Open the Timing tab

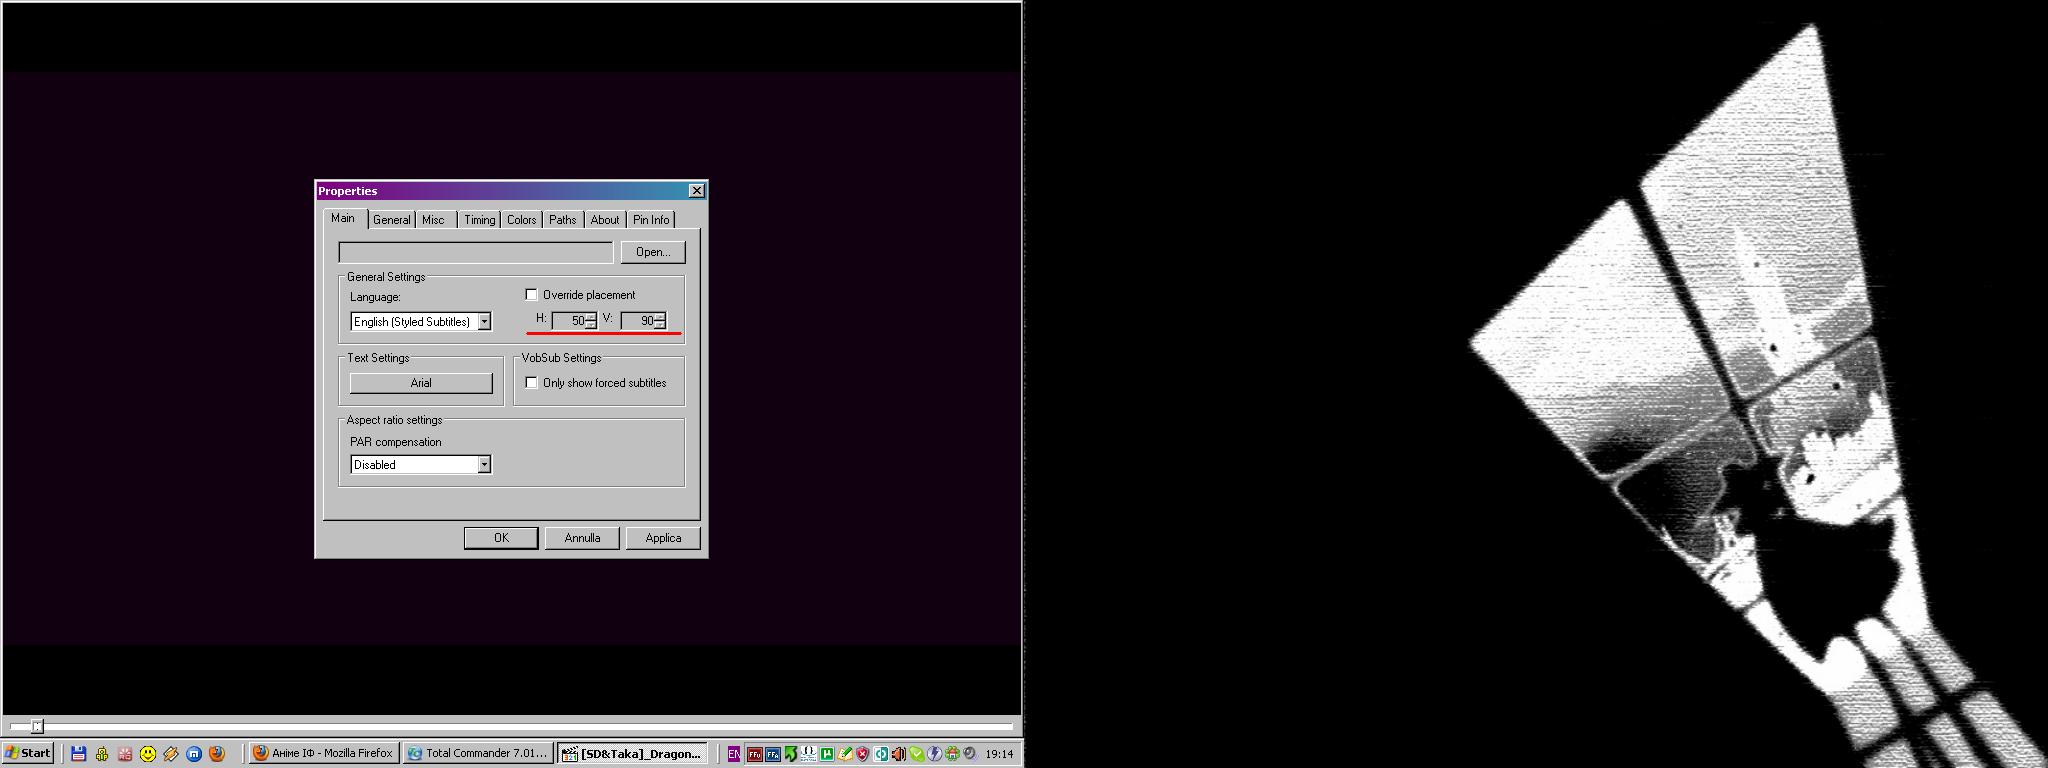tap(479, 220)
